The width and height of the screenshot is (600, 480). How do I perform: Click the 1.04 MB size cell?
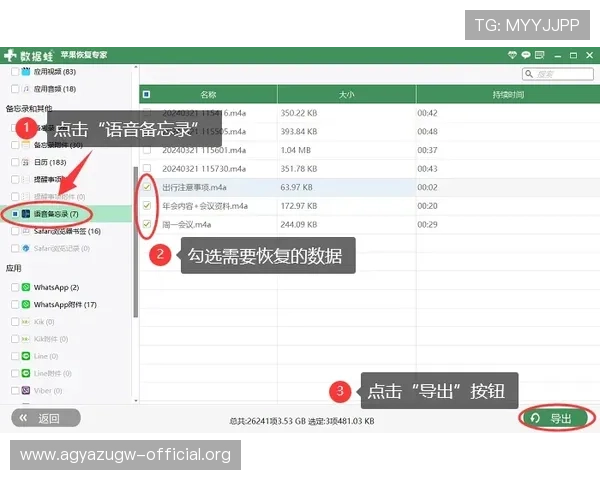coord(295,150)
